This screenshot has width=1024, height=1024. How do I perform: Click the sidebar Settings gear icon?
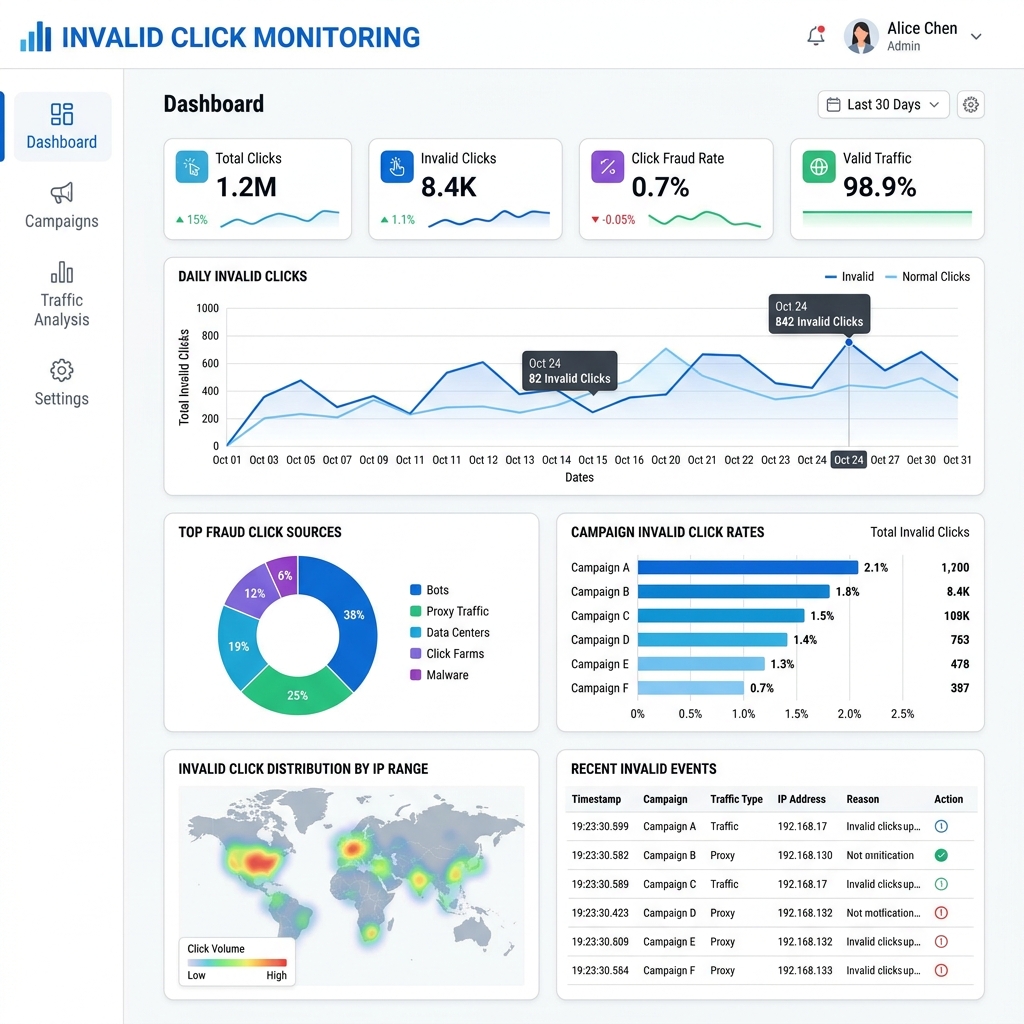click(62, 370)
